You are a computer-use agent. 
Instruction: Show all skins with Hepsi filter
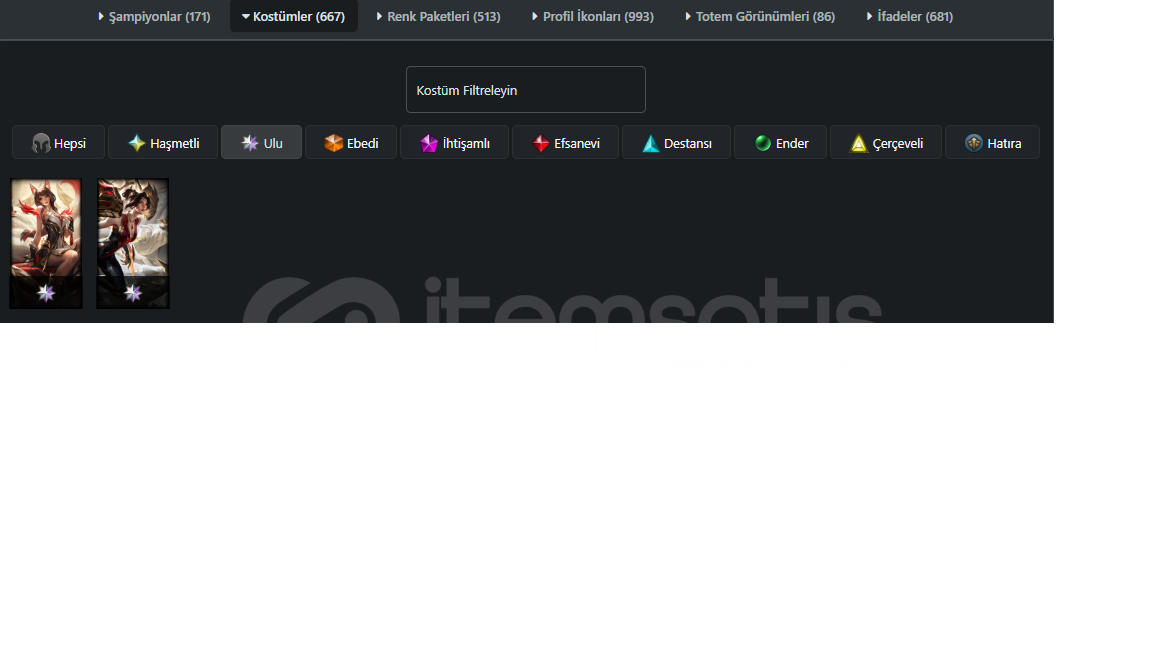[59, 143]
